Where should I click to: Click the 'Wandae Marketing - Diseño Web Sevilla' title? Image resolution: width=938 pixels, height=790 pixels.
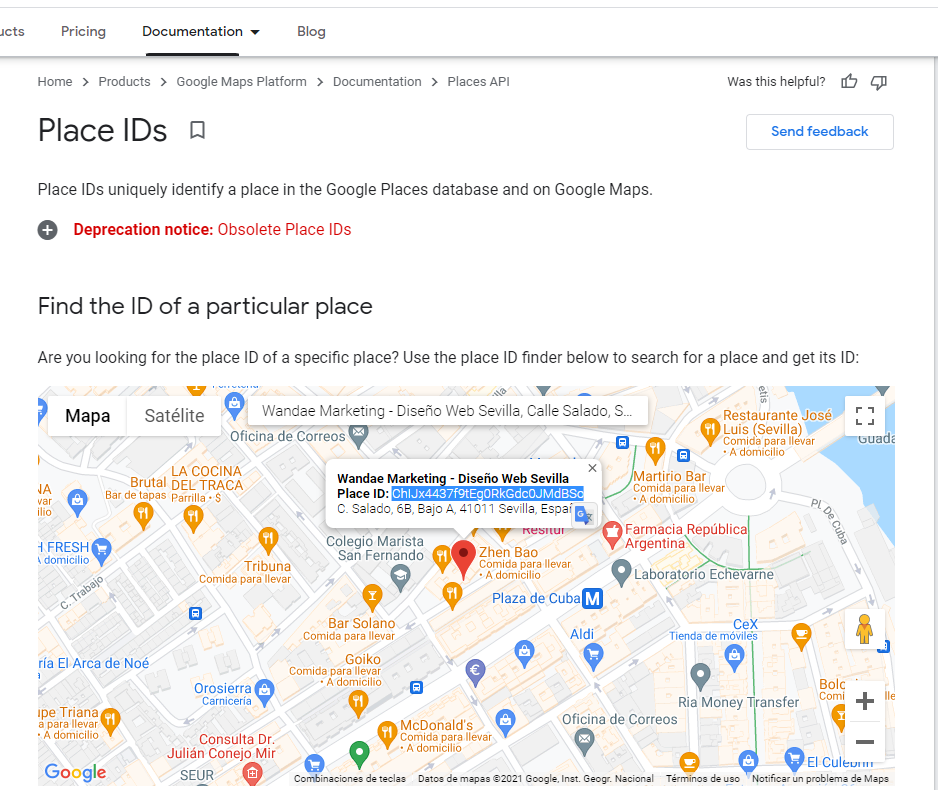(453, 478)
